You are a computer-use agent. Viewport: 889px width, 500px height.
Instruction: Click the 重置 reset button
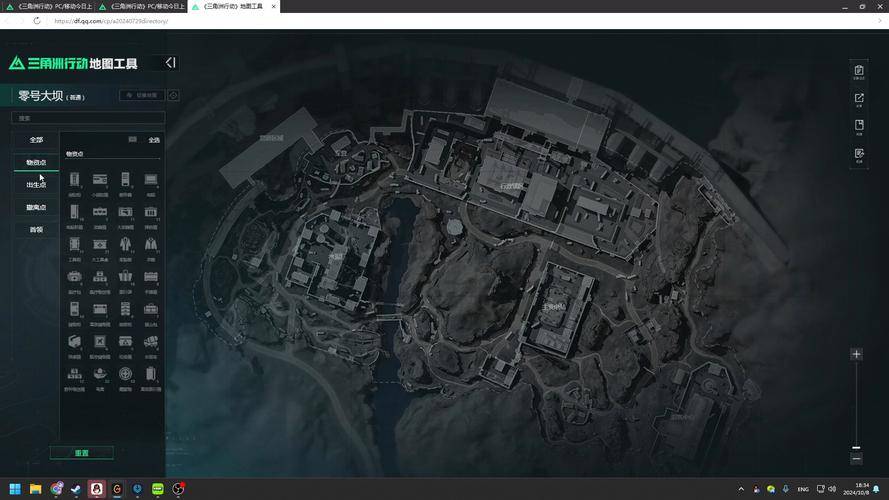coord(81,453)
